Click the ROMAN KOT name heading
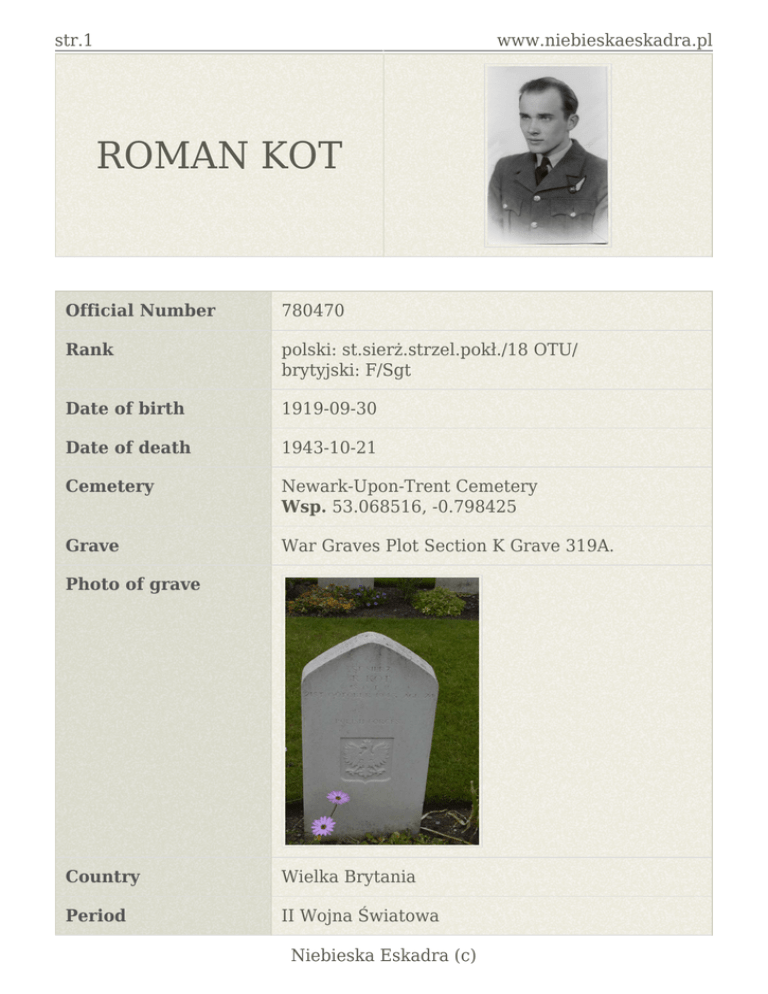Viewport: 768px width, 994px height. click(219, 156)
